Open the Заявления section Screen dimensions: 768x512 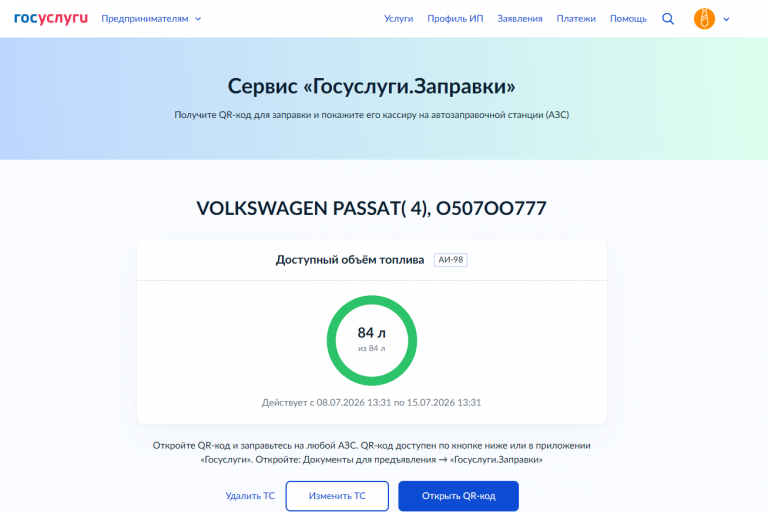[x=520, y=19]
